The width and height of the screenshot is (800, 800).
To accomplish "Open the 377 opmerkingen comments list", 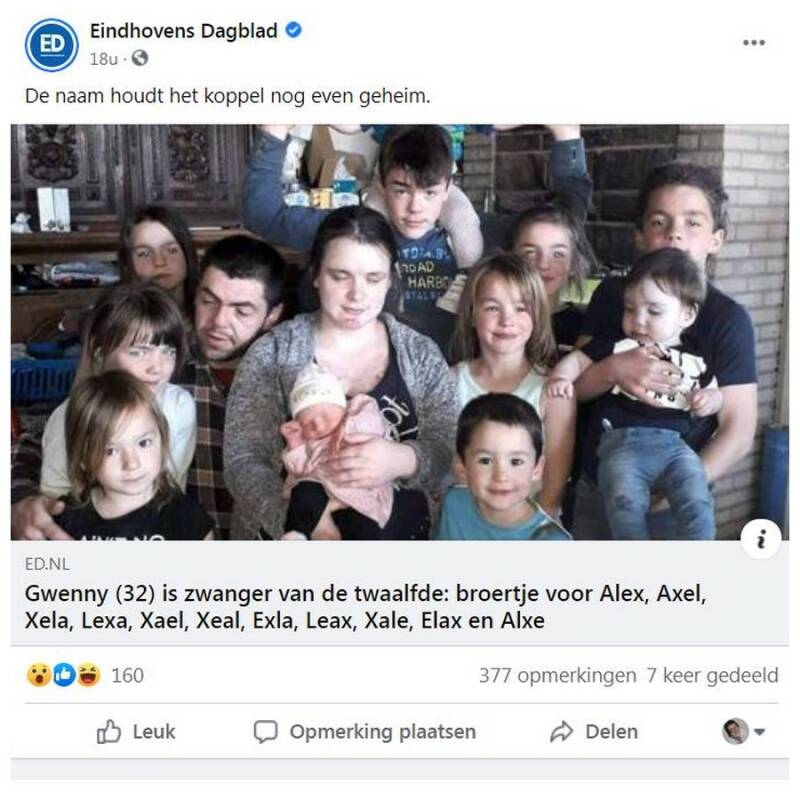I will [x=557, y=675].
